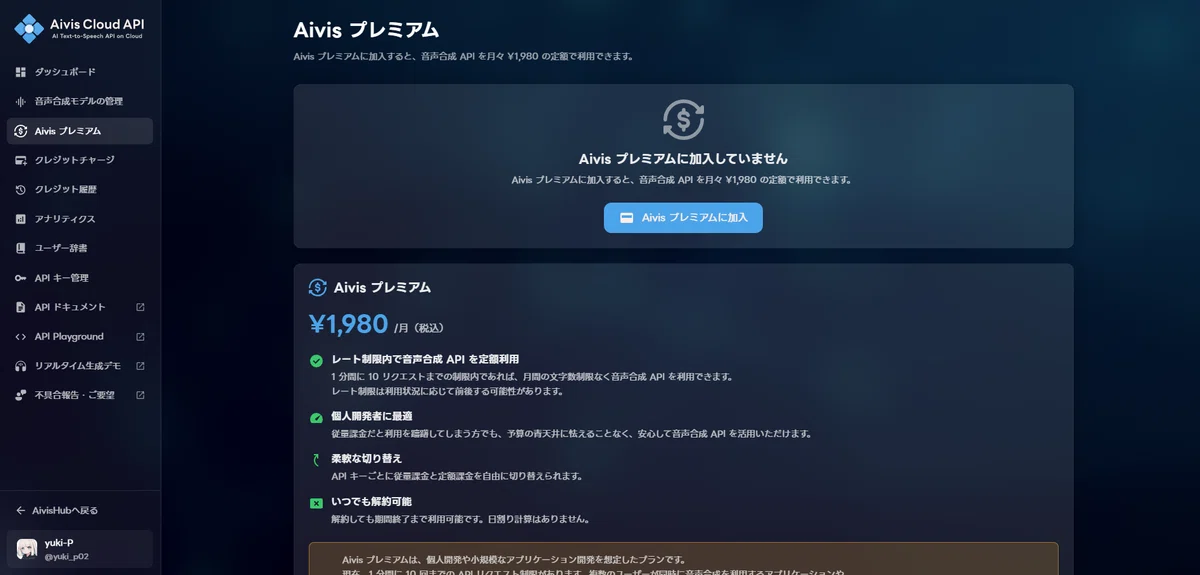The image size is (1200, 575).
Task: Click the dashboard grid icon
Action: click(21, 72)
